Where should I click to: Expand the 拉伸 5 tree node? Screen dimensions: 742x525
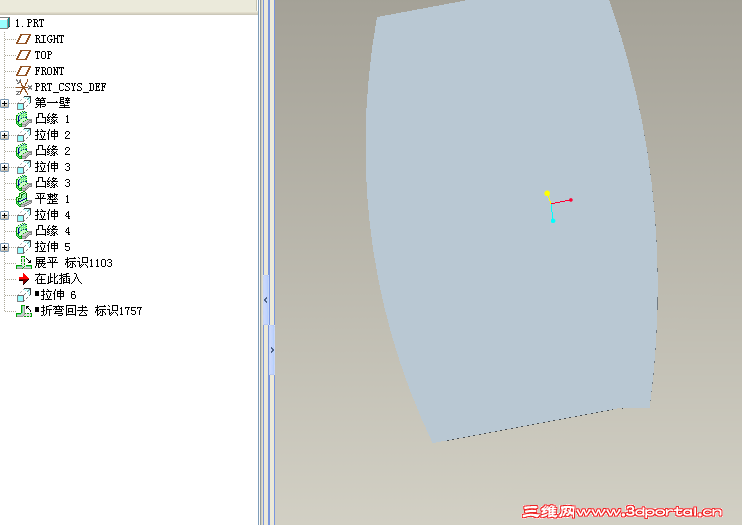4,248
